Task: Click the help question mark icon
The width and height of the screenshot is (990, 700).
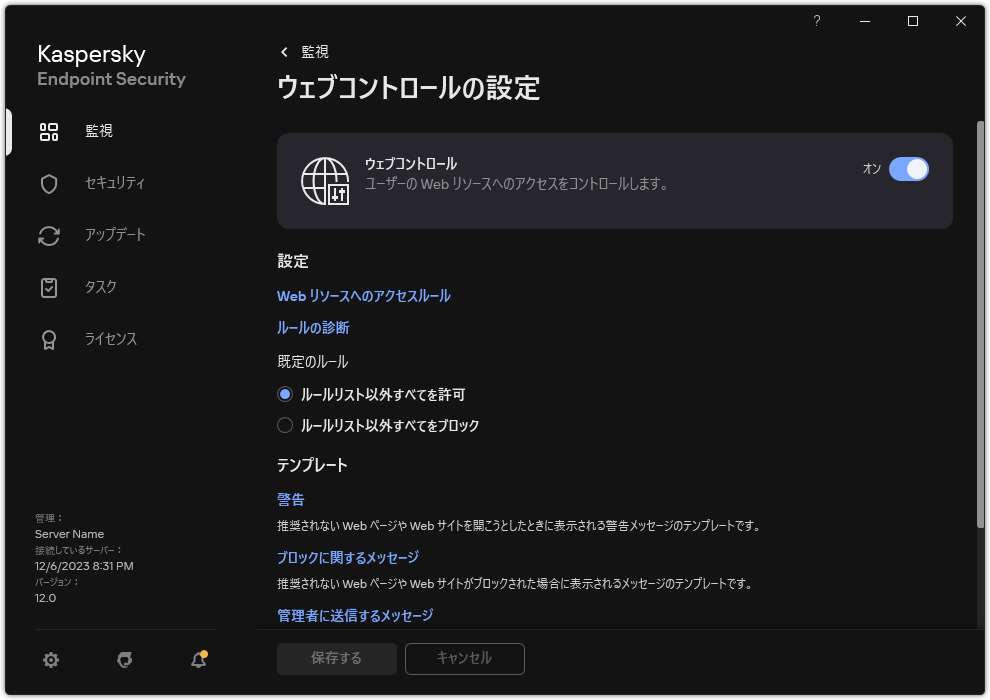Action: [x=816, y=21]
